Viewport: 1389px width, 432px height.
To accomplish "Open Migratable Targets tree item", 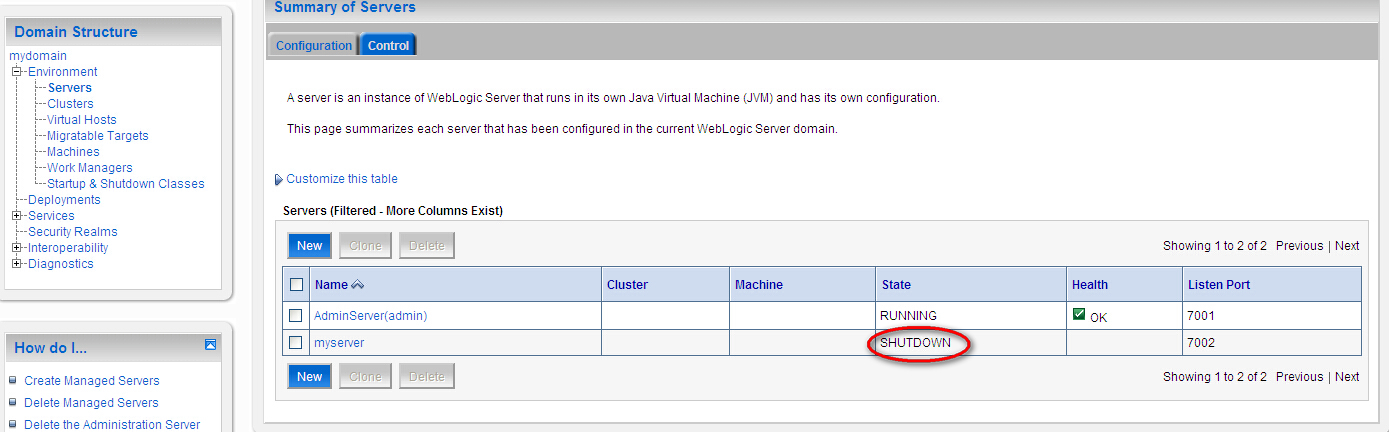I will [98, 136].
